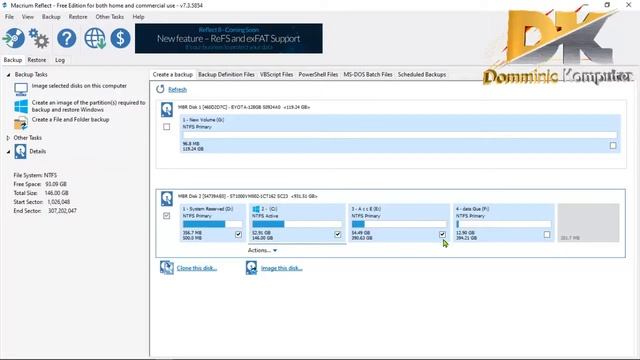The width and height of the screenshot is (640, 360).
Task: Click the C: partition usage bar
Action: (297, 224)
